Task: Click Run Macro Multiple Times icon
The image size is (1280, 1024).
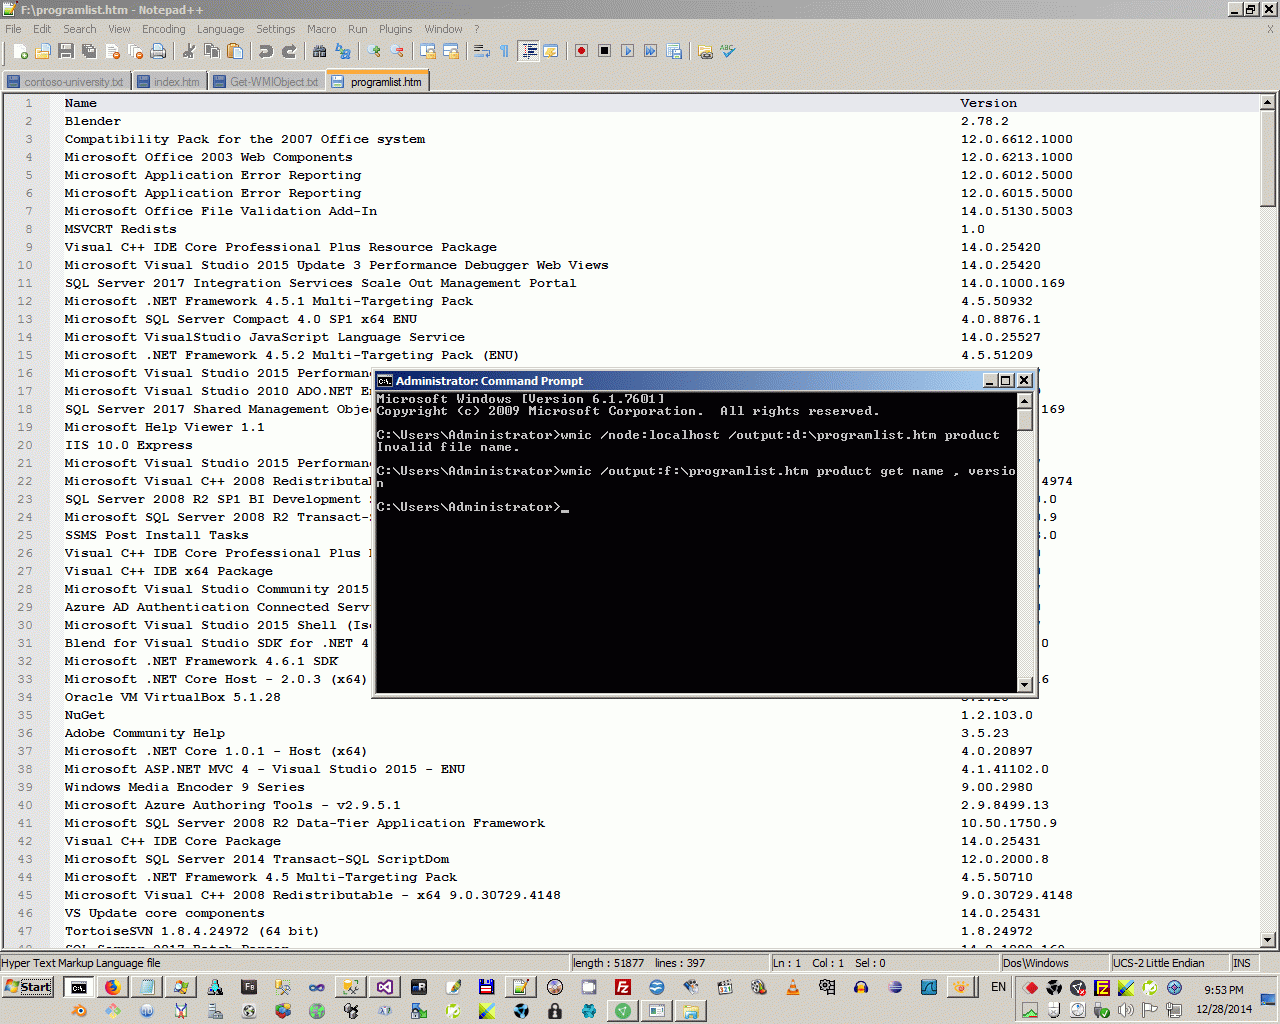Action: tap(650, 51)
